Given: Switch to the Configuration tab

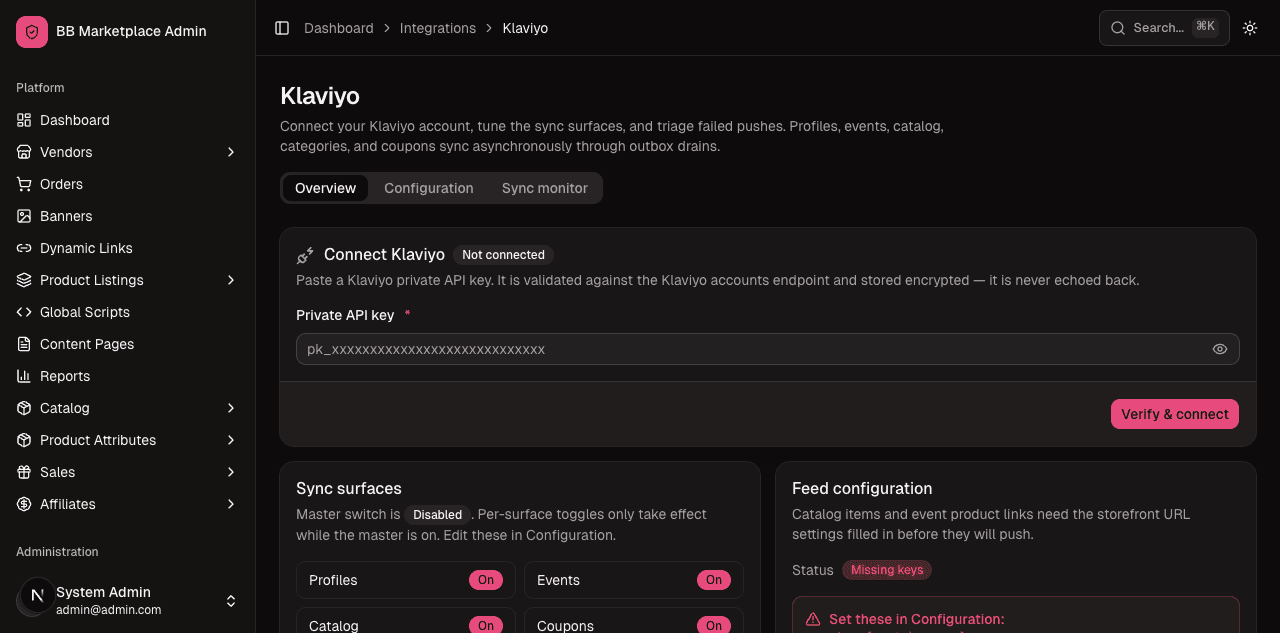Looking at the screenshot, I should coord(429,188).
